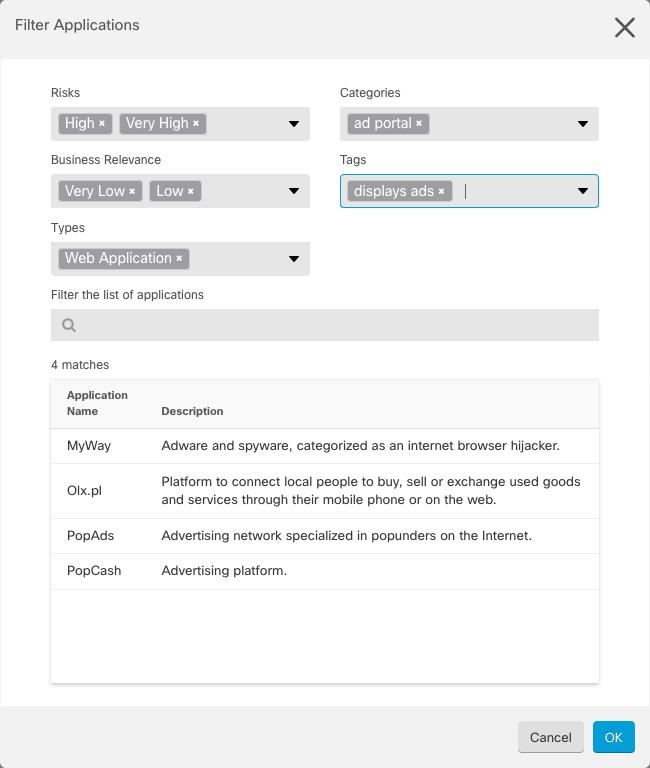Image resolution: width=650 pixels, height=768 pixels.
Task: Expand the Risks dropdown arrow
Action: coord(294,124)
